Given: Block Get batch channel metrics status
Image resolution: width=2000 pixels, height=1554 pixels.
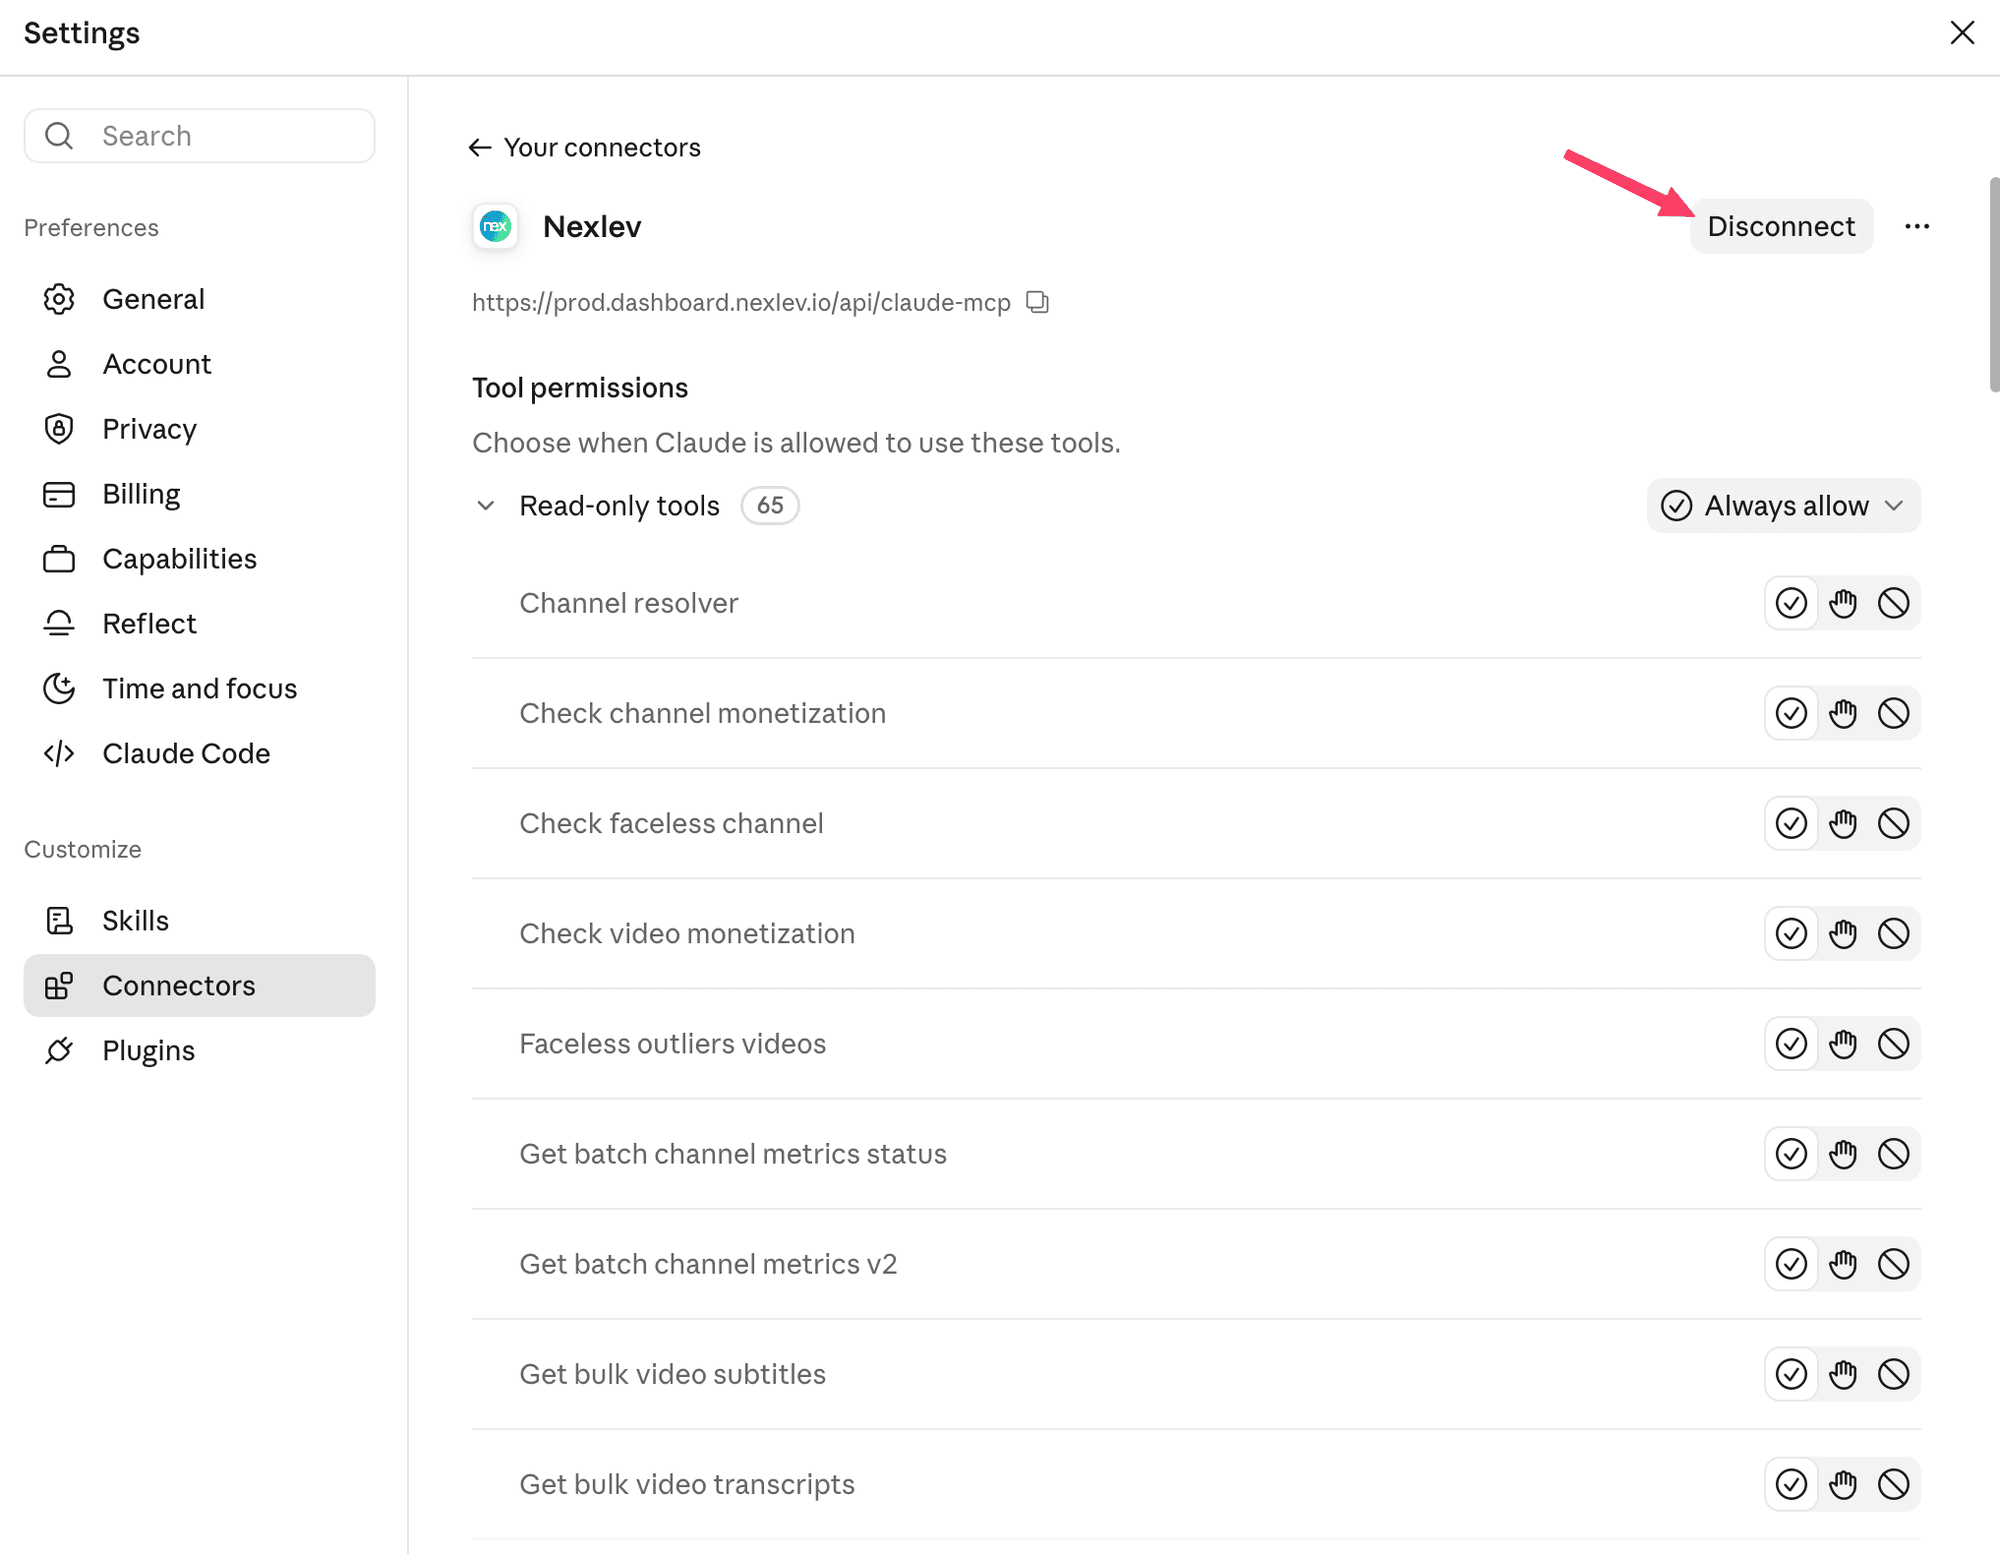Looking at the screenshot, I should 1893,1153.
